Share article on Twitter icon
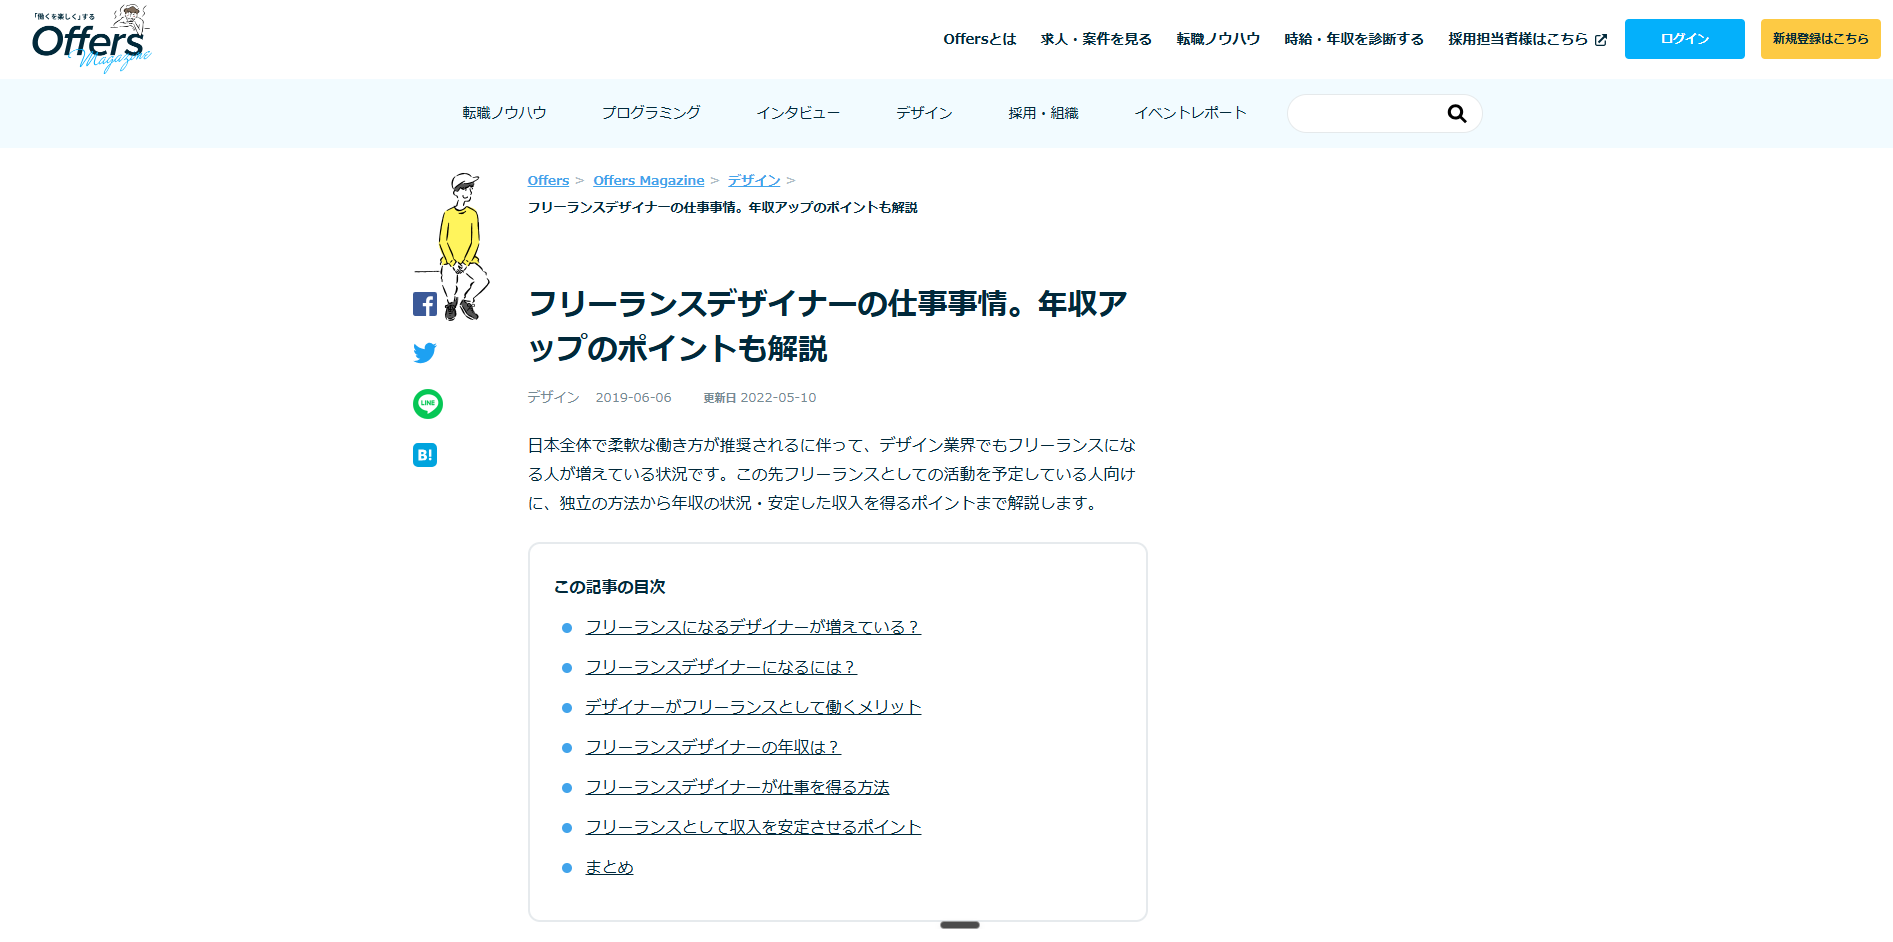1893x942 pixels. [425, 353]
